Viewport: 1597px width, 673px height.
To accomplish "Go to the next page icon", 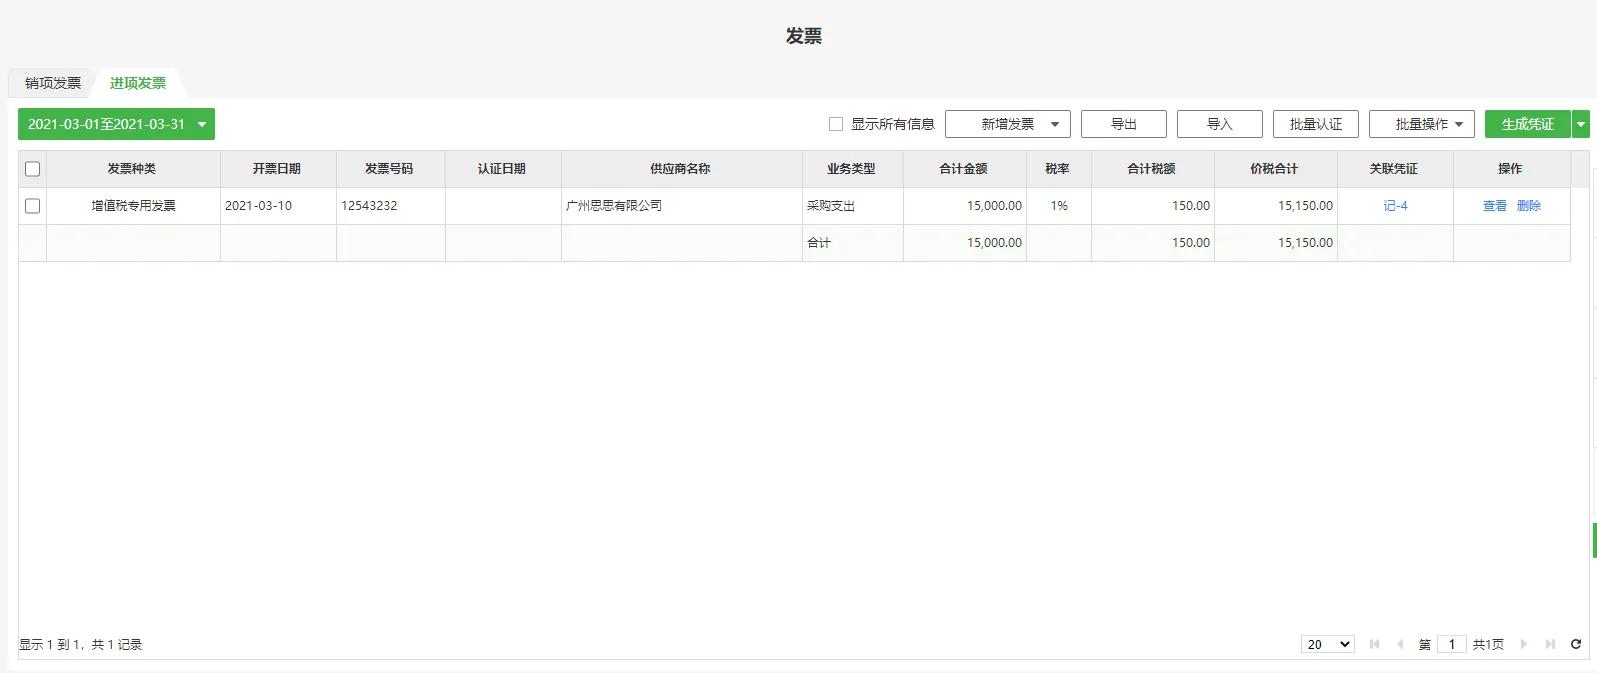I will (x=1524, y=644).
